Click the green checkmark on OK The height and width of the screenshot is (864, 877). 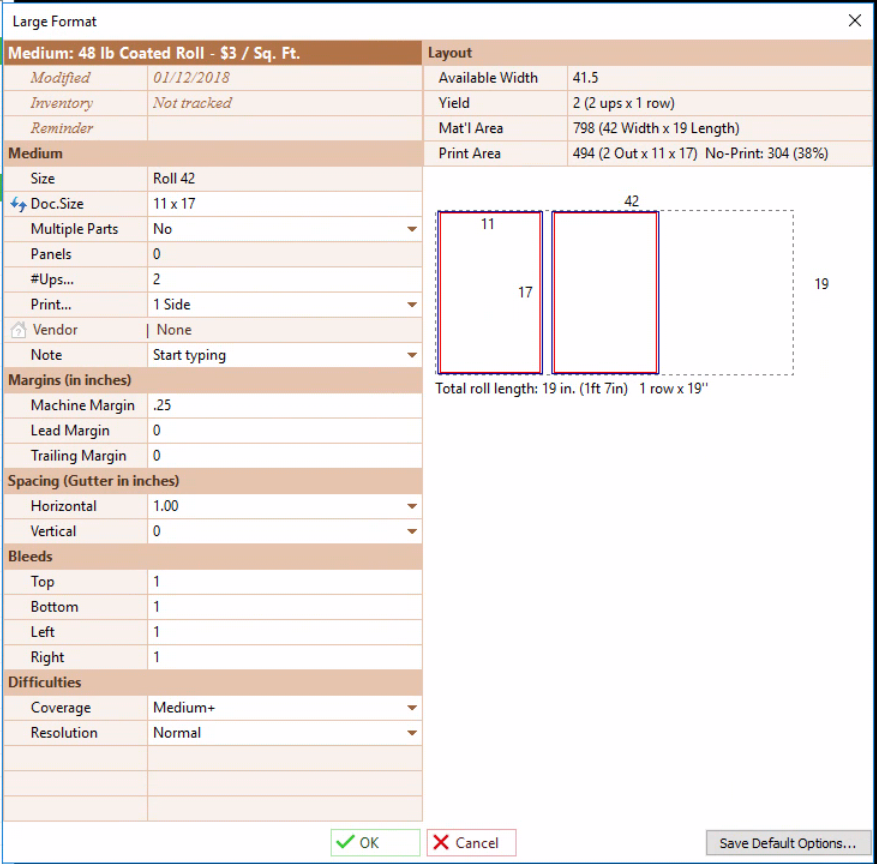[345, 843]
